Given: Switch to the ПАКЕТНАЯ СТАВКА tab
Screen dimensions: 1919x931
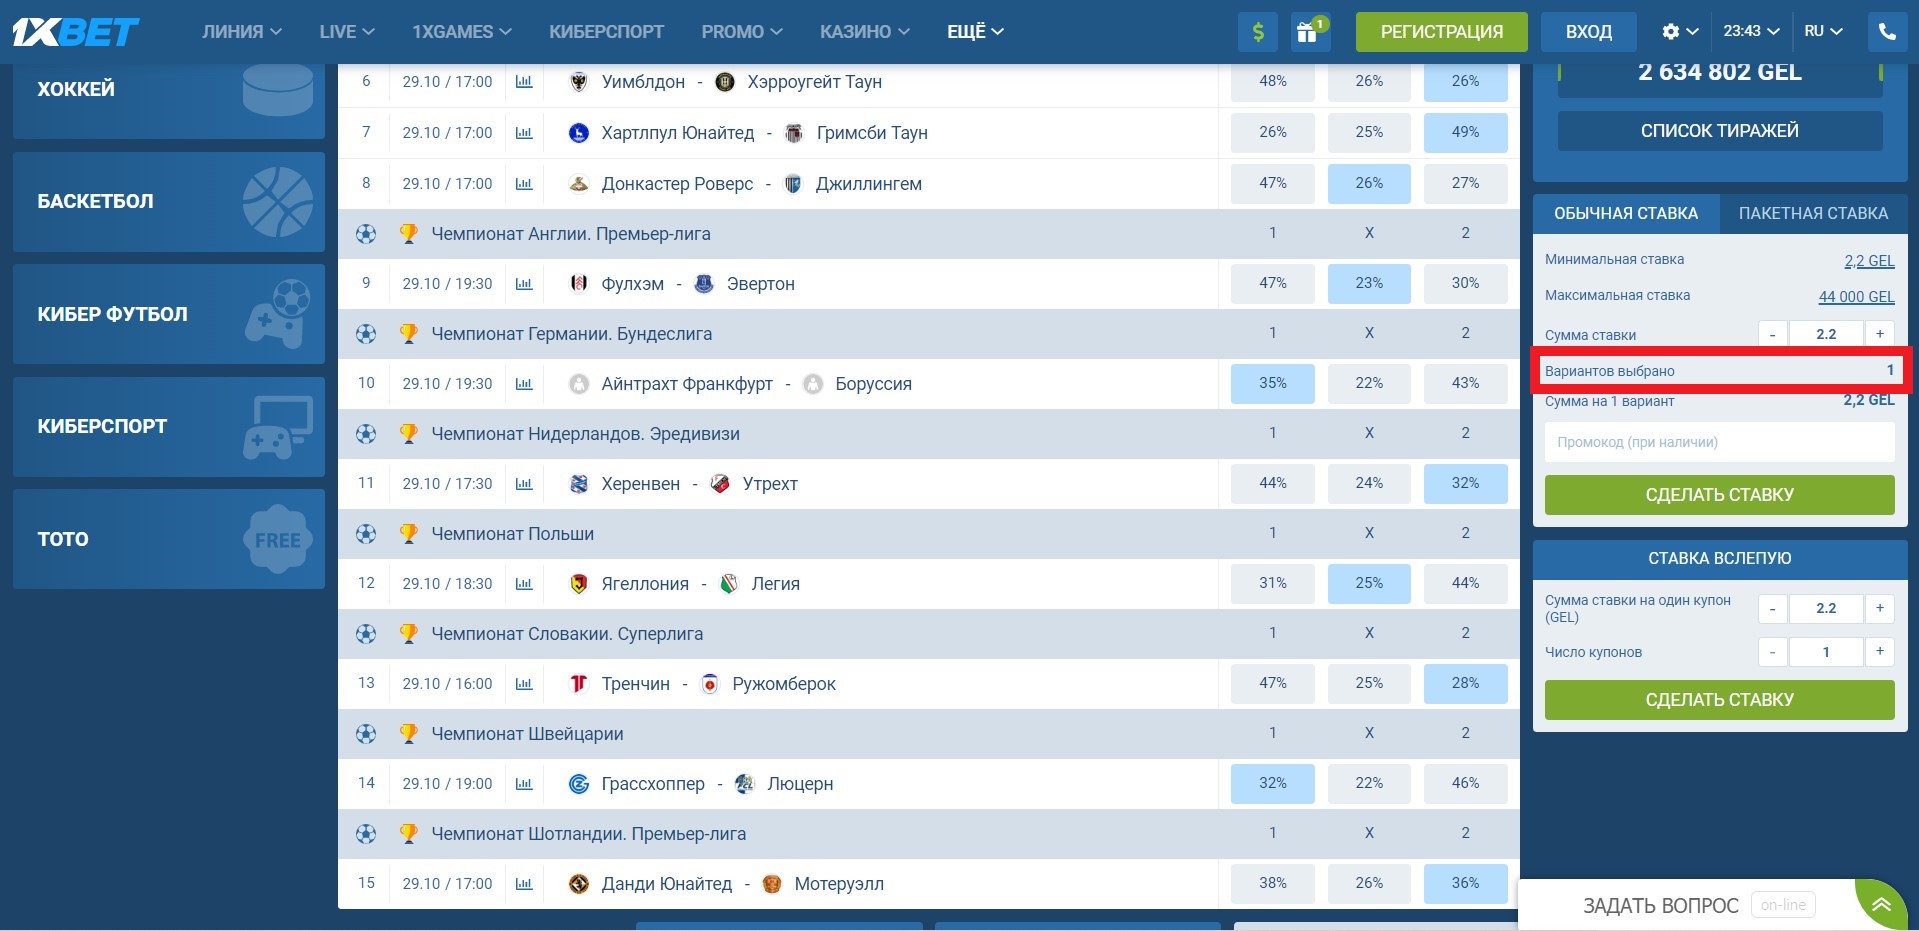Looking at the screenshot, I should pyautogui.click(x=1813, y=214).
